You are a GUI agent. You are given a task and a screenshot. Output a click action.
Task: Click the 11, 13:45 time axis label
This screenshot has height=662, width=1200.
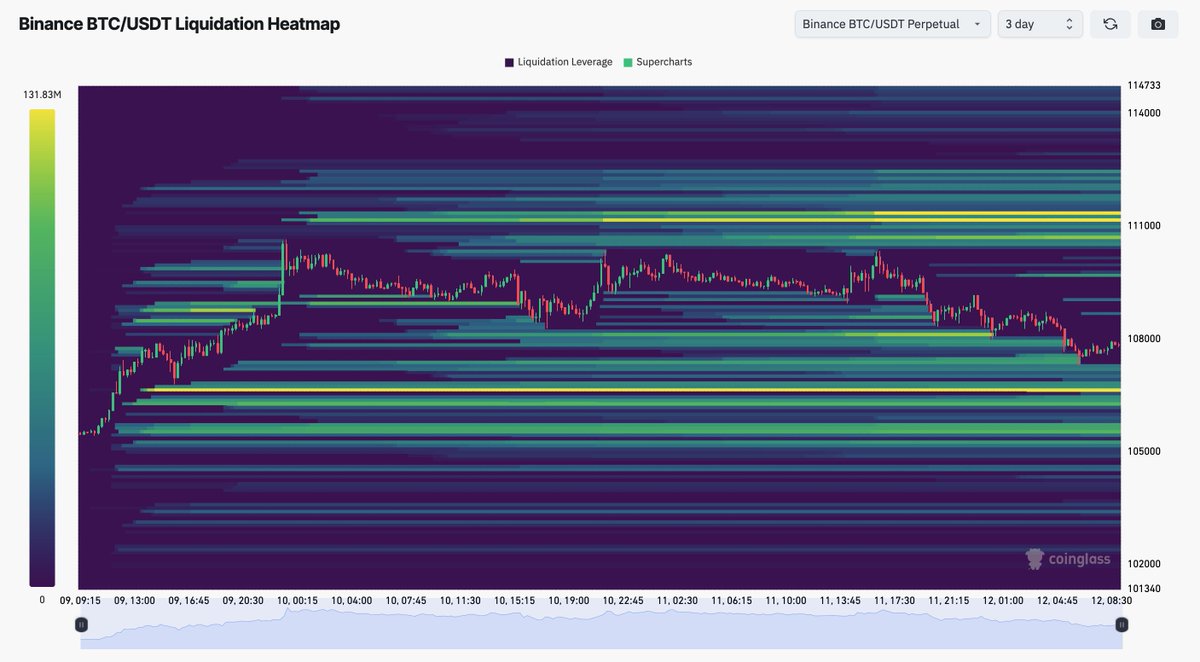click(x=839, y=601)
